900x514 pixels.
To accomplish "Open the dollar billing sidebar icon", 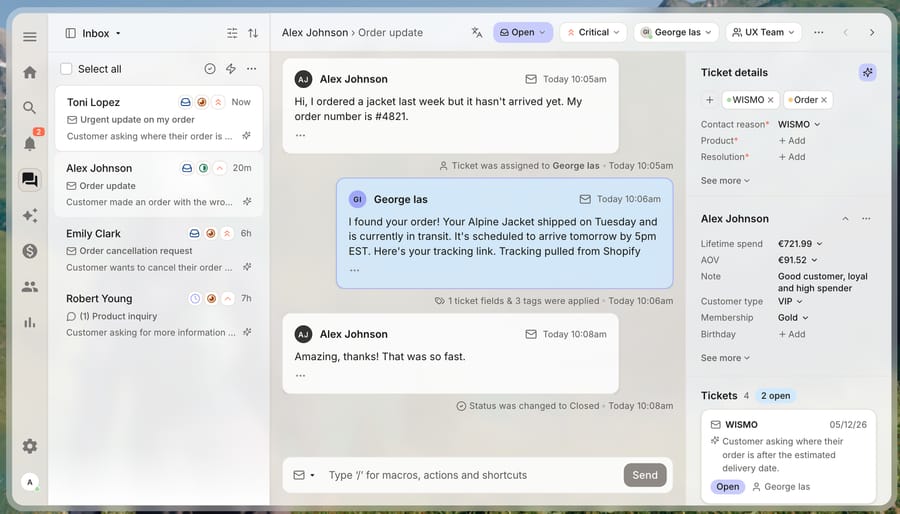I will coord(30,251).
